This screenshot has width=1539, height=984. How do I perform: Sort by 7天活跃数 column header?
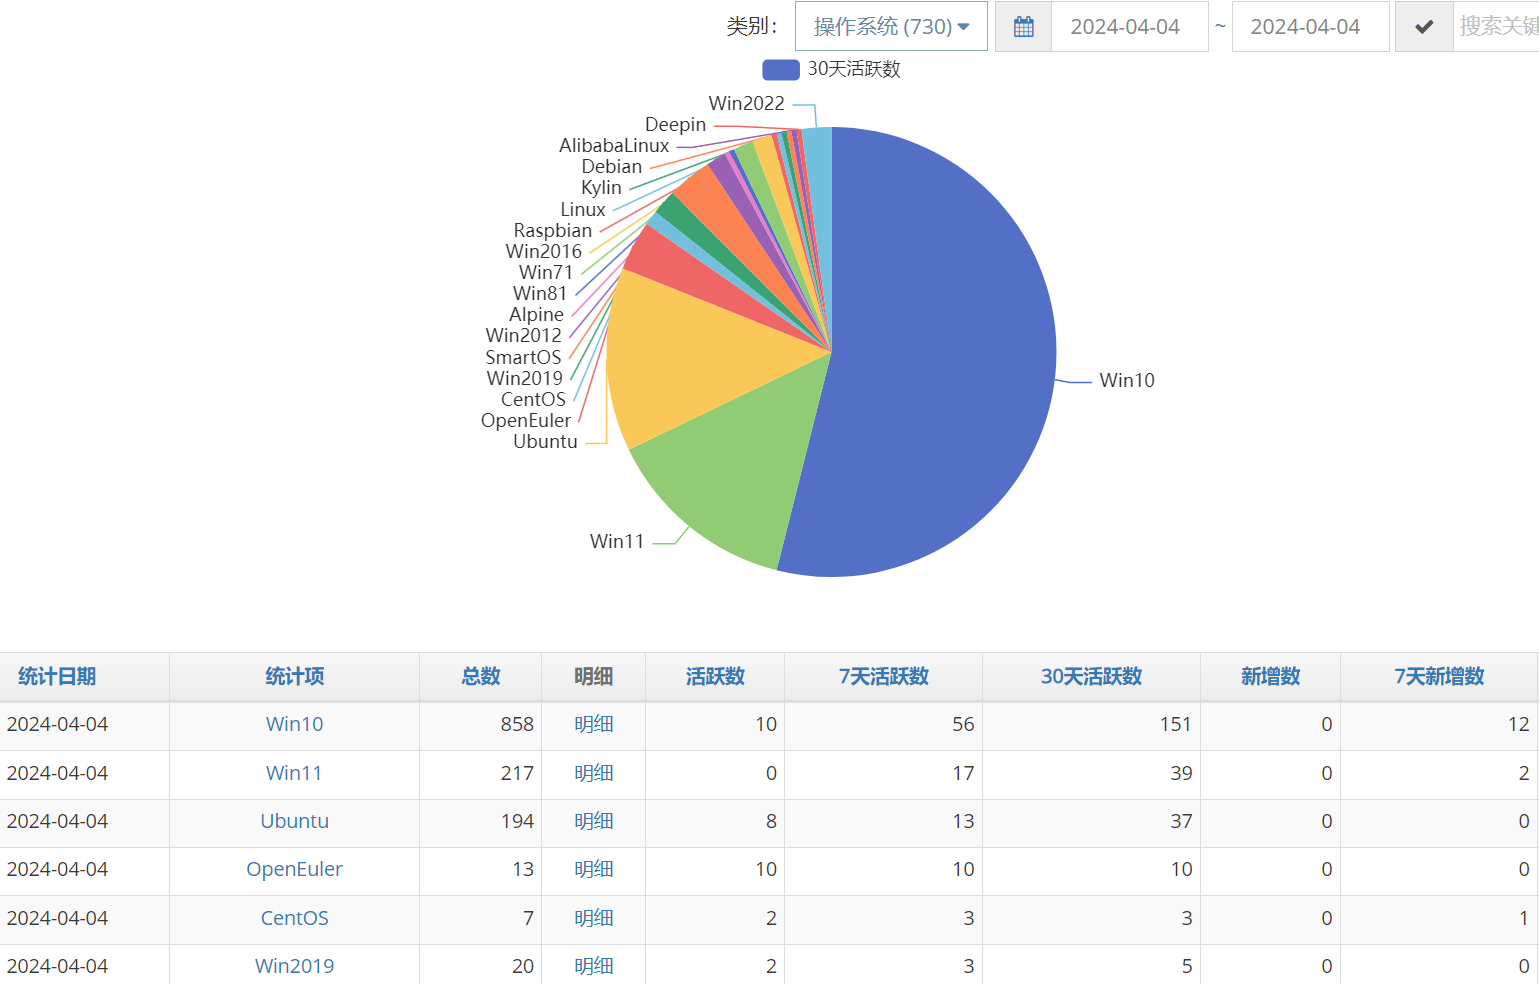pos(884,676)
